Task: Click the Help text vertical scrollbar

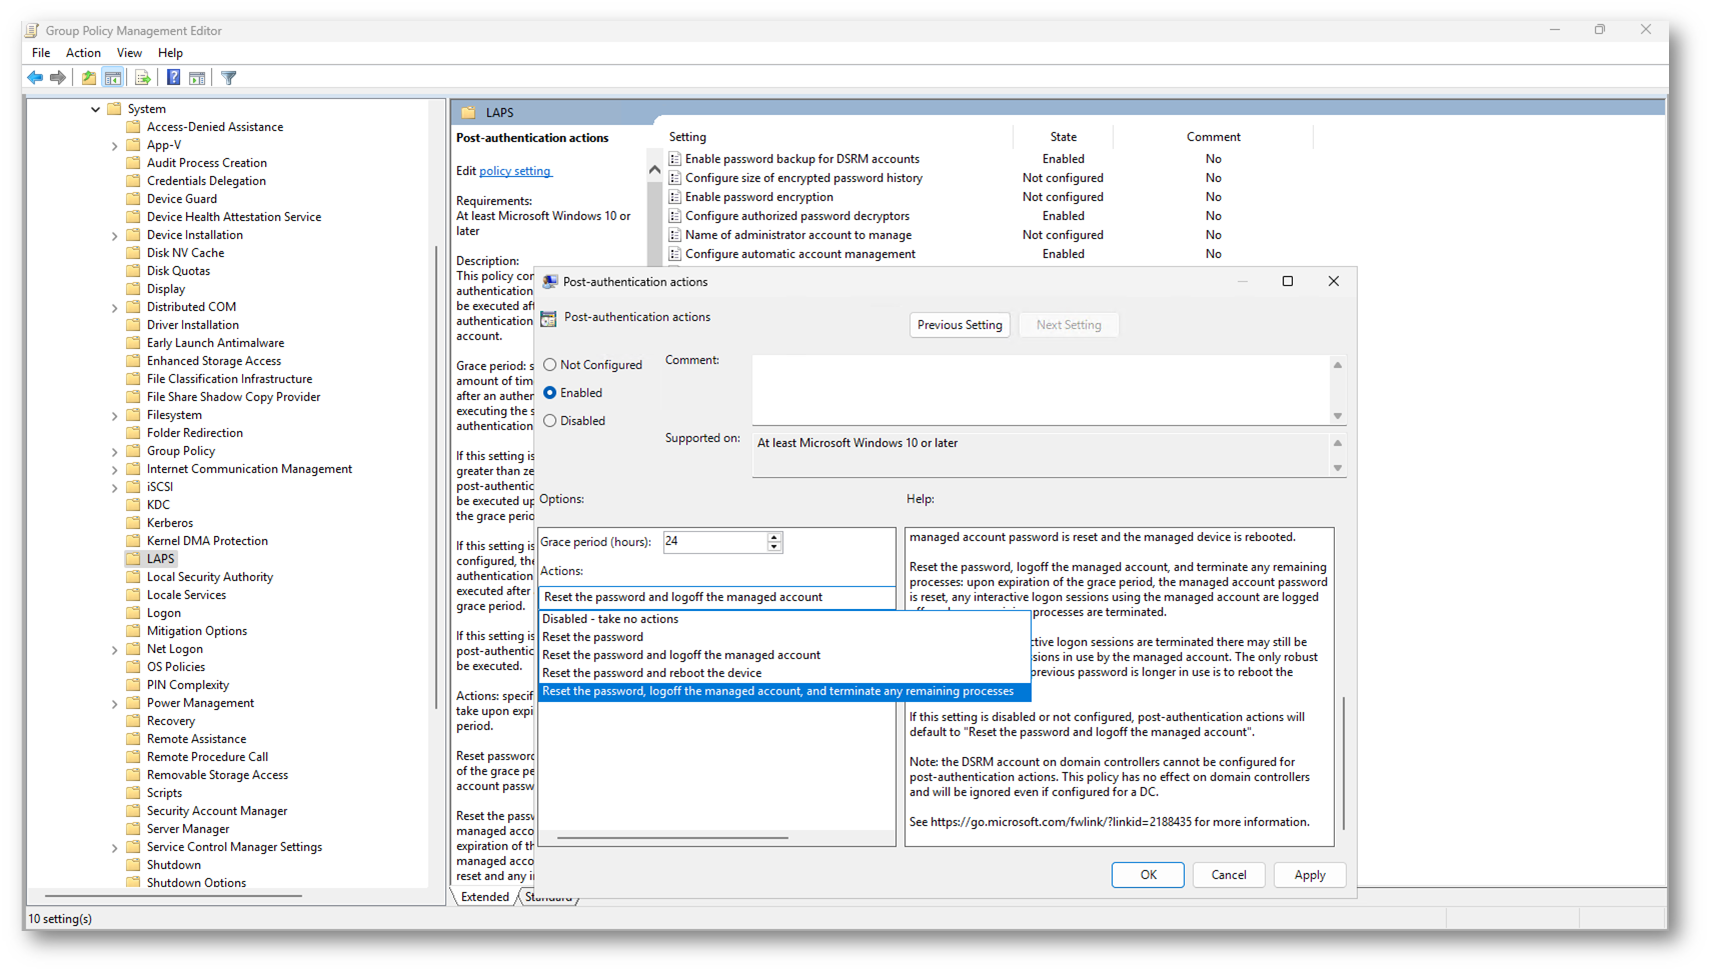Action: click(1343, 764)
